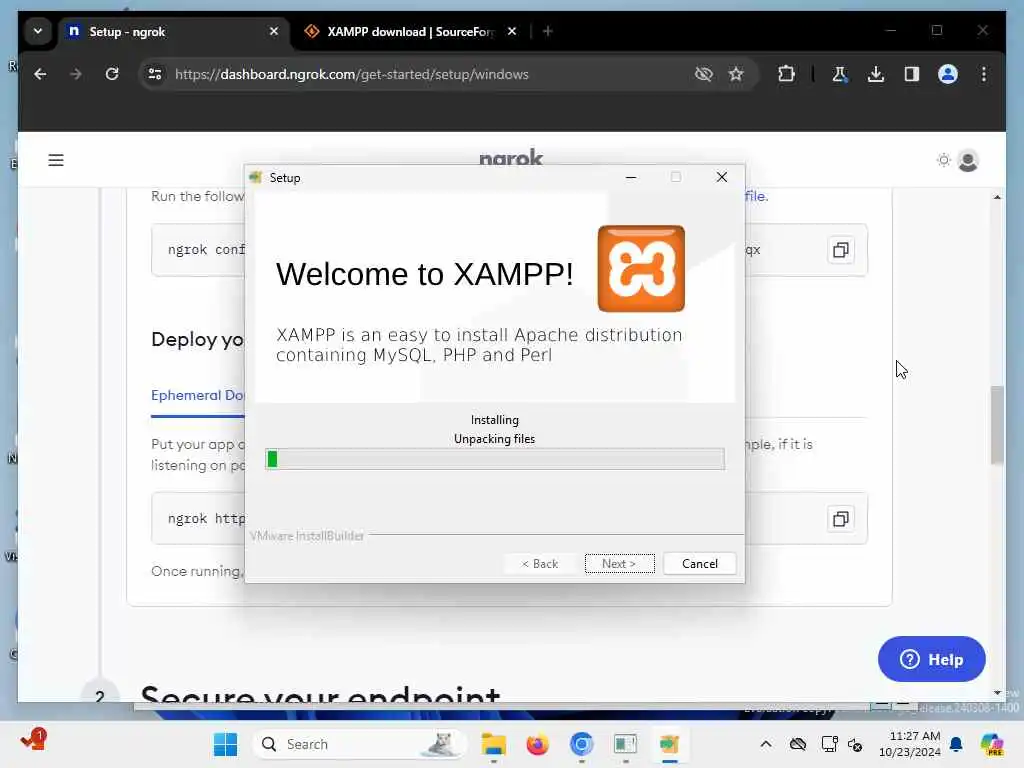Screen dimensions: 1024x768
Task: Open Chromium browser from the taskbar
Action: point(581,744)
